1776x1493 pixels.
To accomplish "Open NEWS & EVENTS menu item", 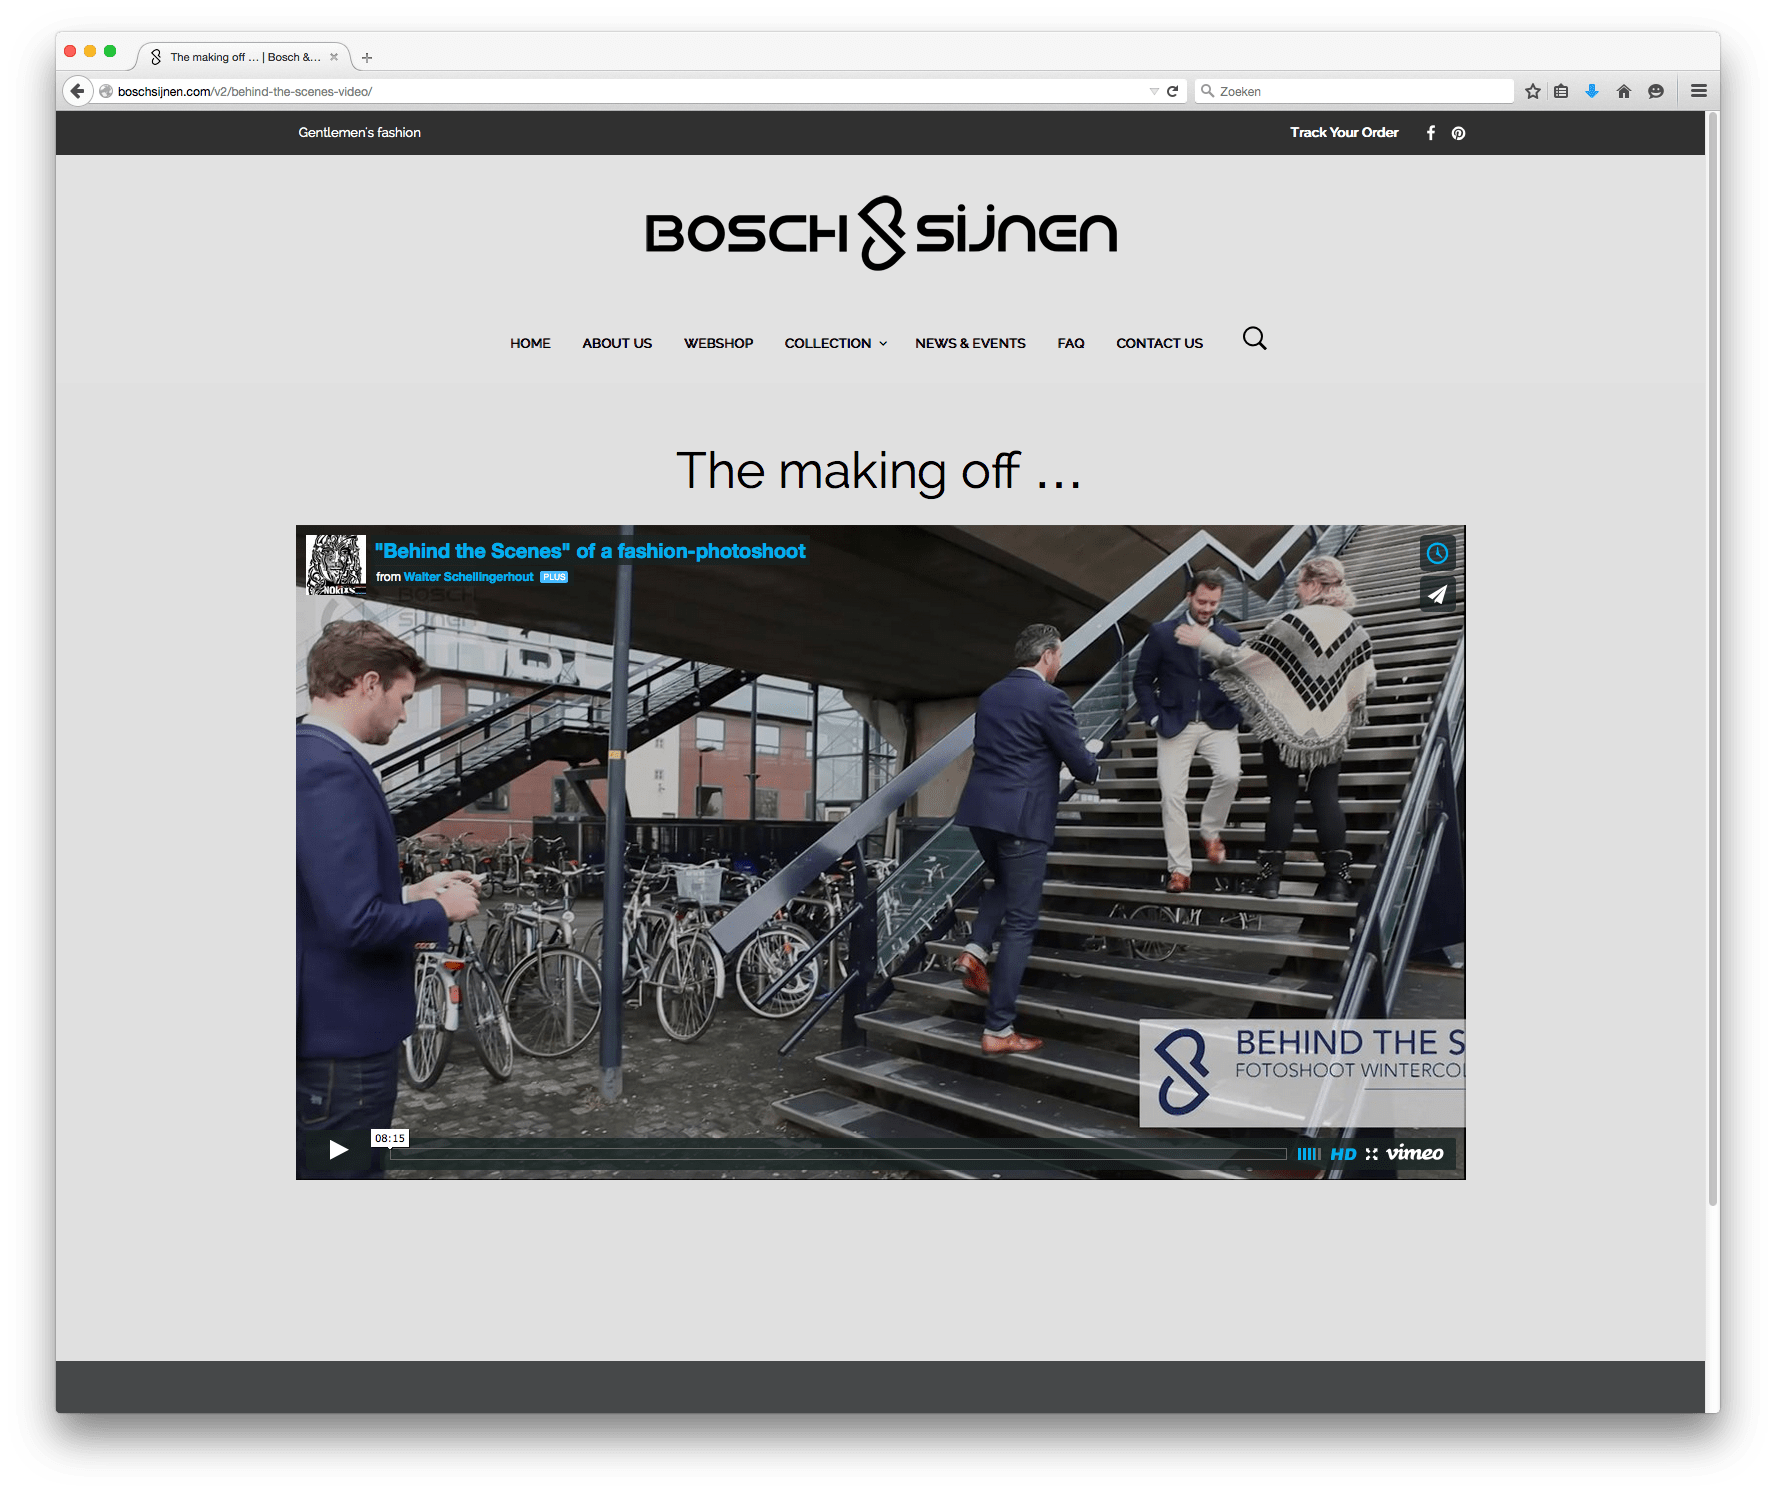I will point(970,343).
